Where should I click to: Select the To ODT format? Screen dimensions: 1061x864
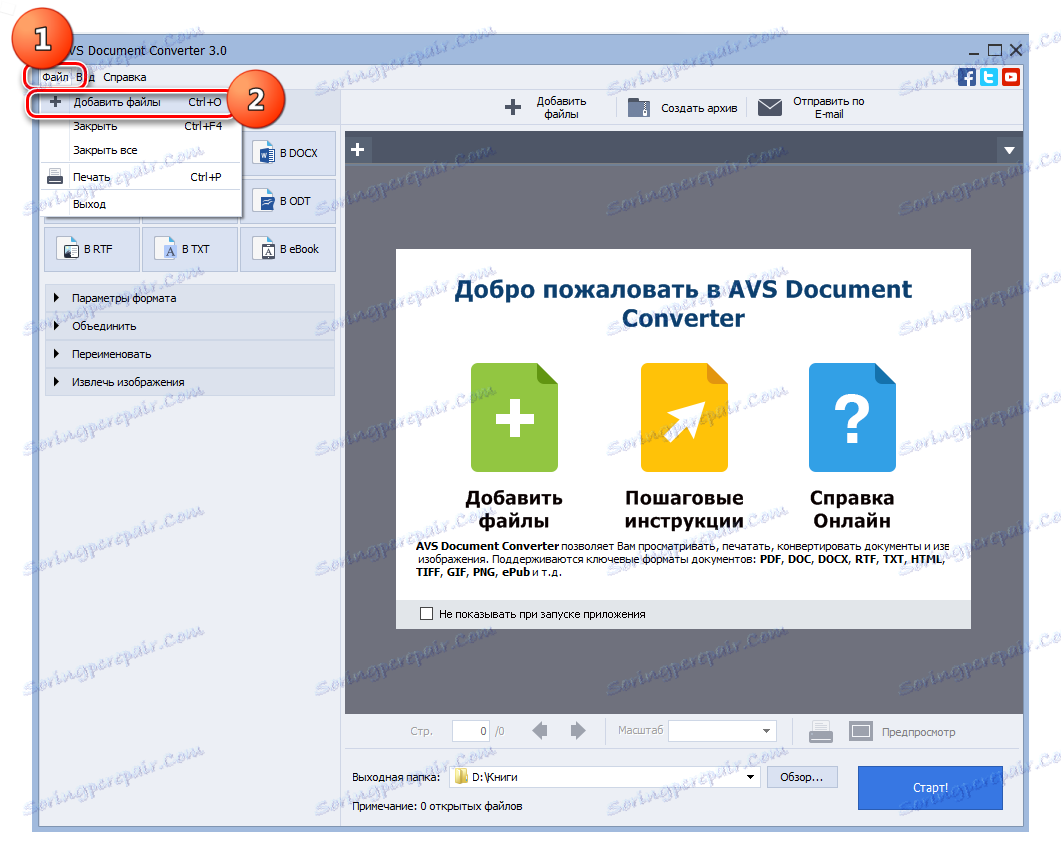point(288,202)
